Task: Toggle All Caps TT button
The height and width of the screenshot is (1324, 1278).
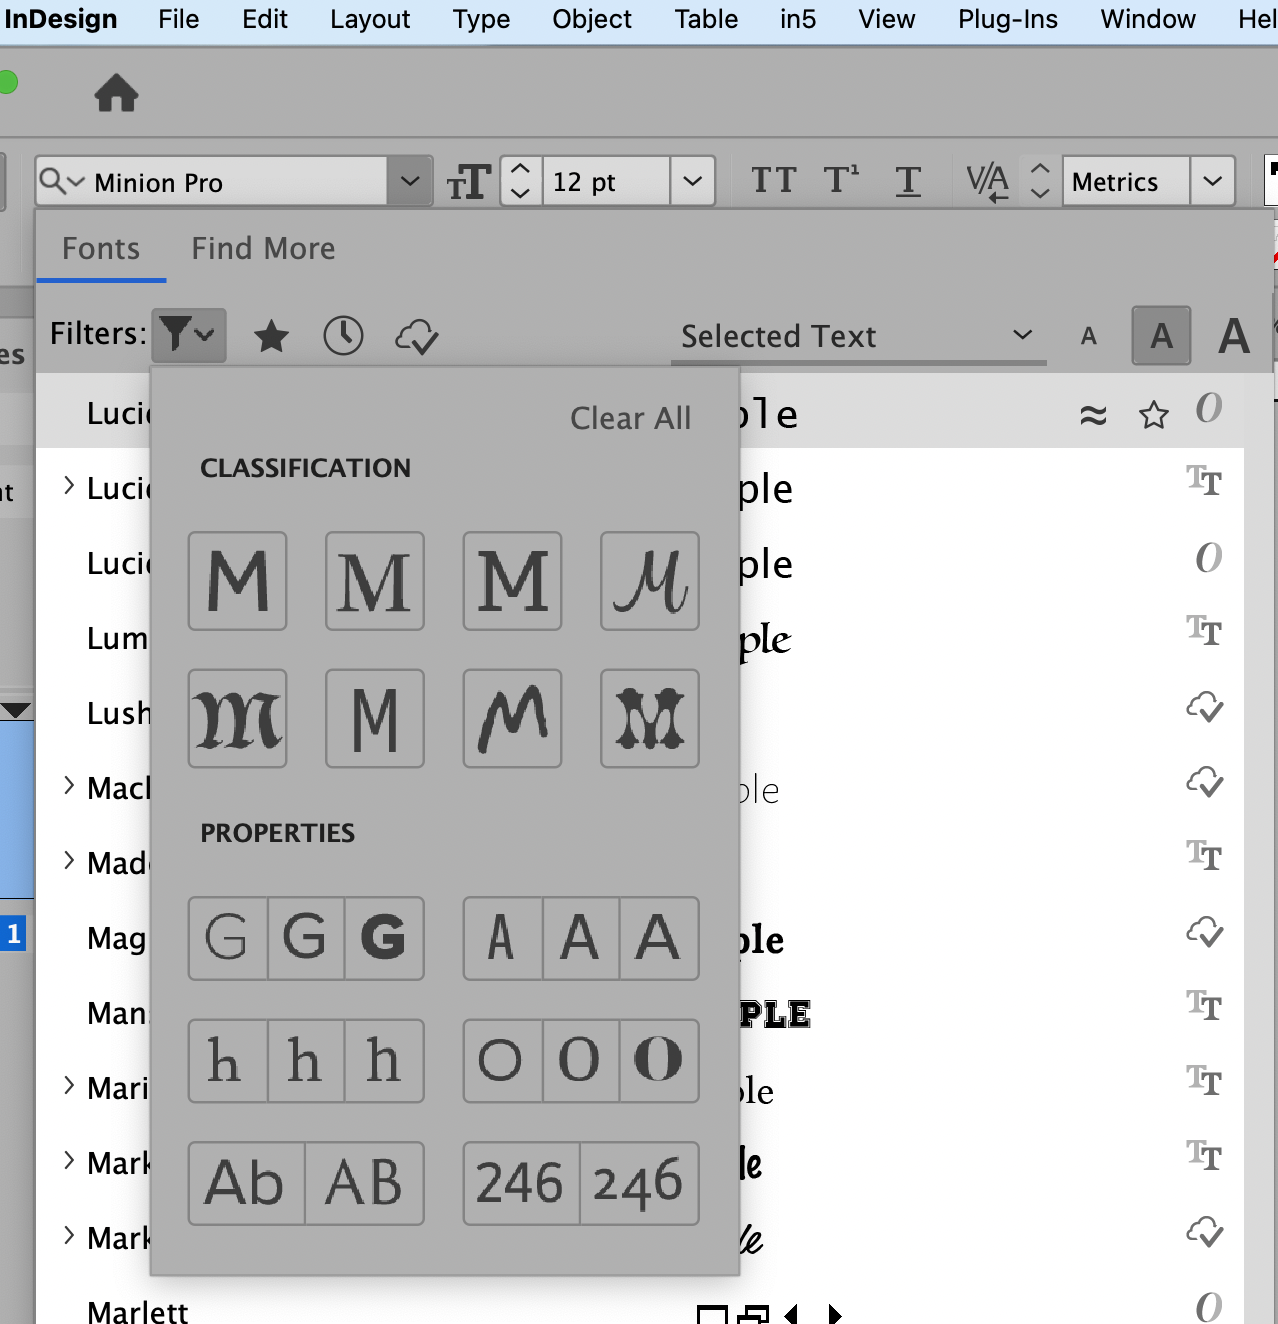Action: tap(774, 181)
